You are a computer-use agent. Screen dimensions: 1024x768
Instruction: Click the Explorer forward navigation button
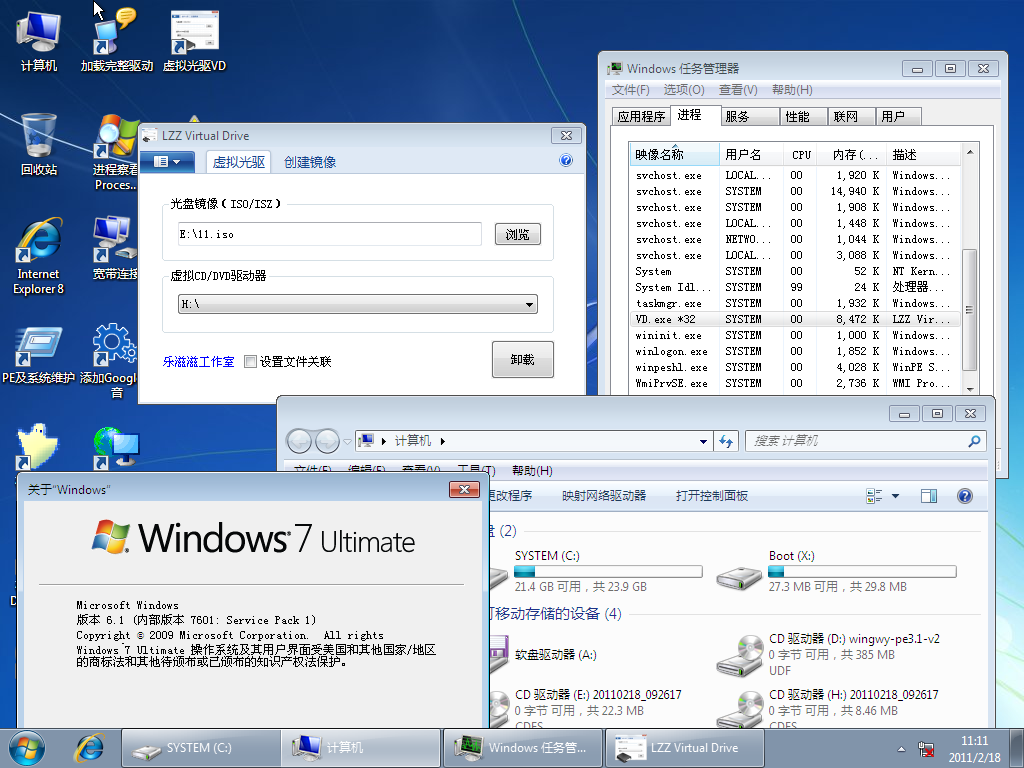pos(327,441)
